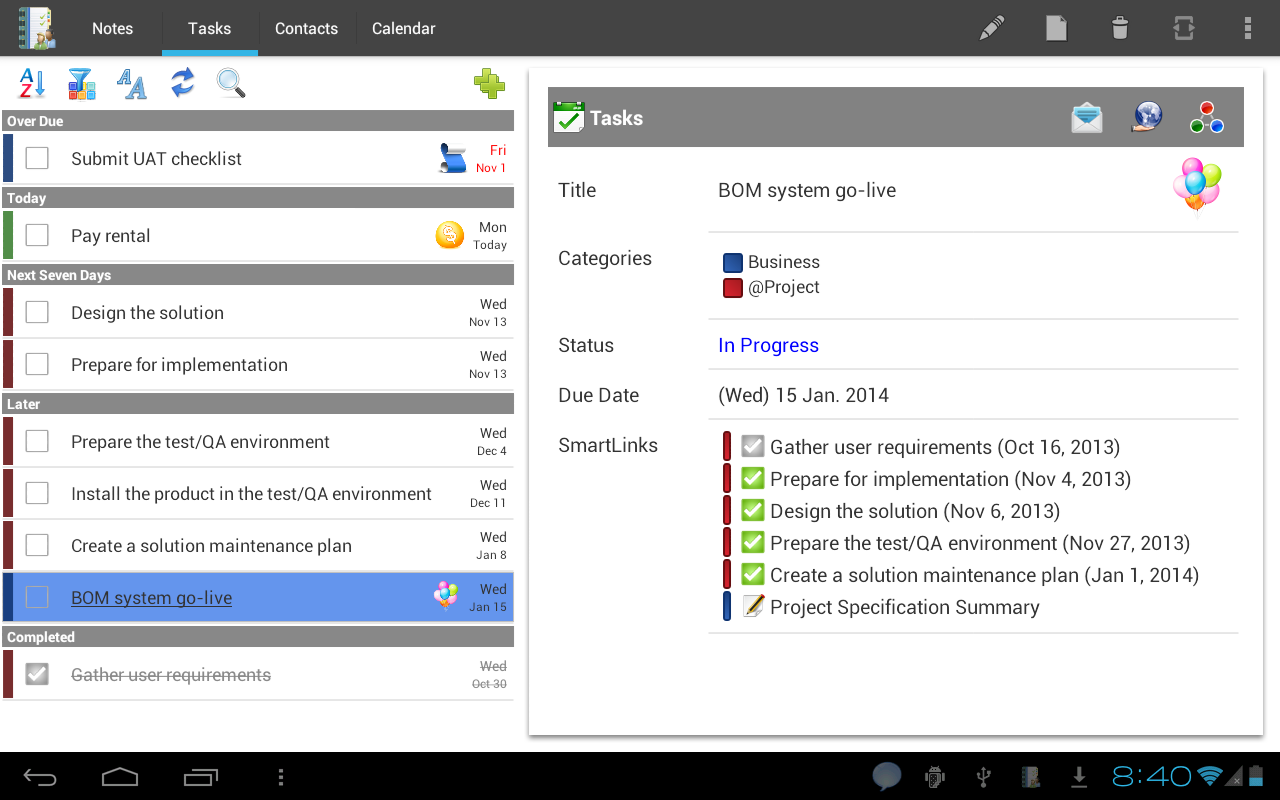1280x800 pixels.
Task: Check the Submit UAT checklist checkbox
Action: 37,158
